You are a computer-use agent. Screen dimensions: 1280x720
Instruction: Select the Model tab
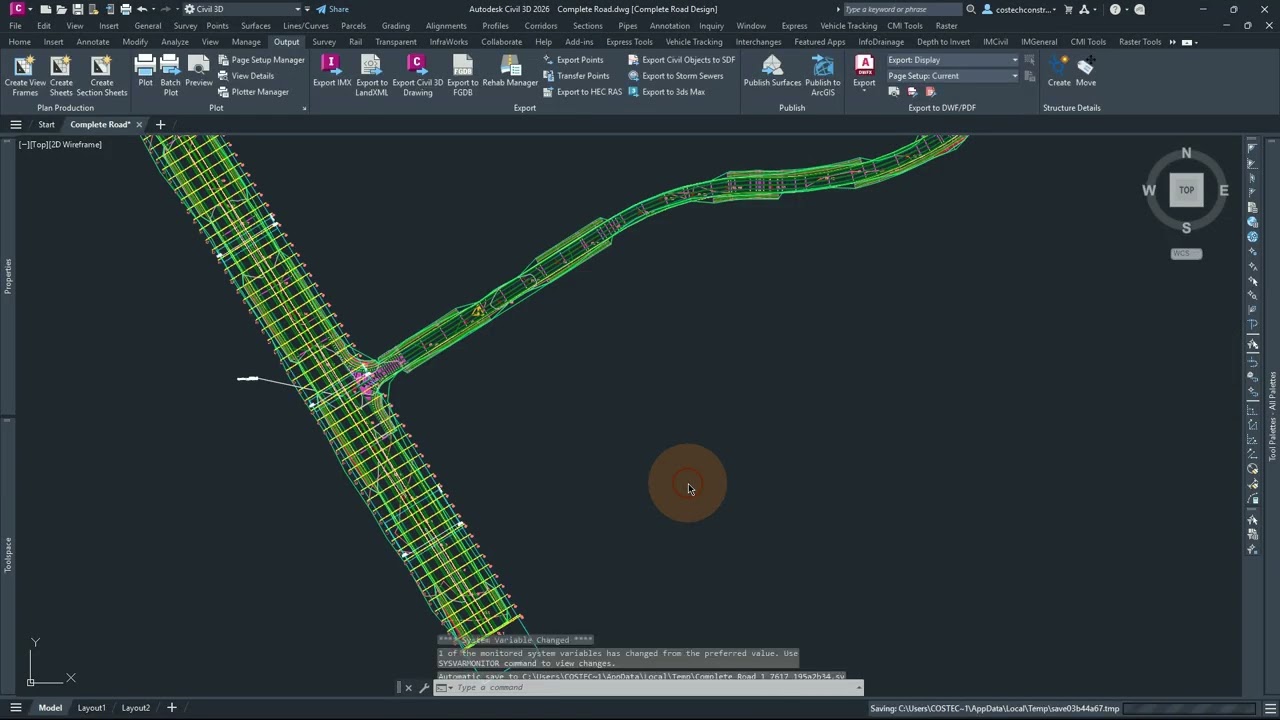point(50,708)
